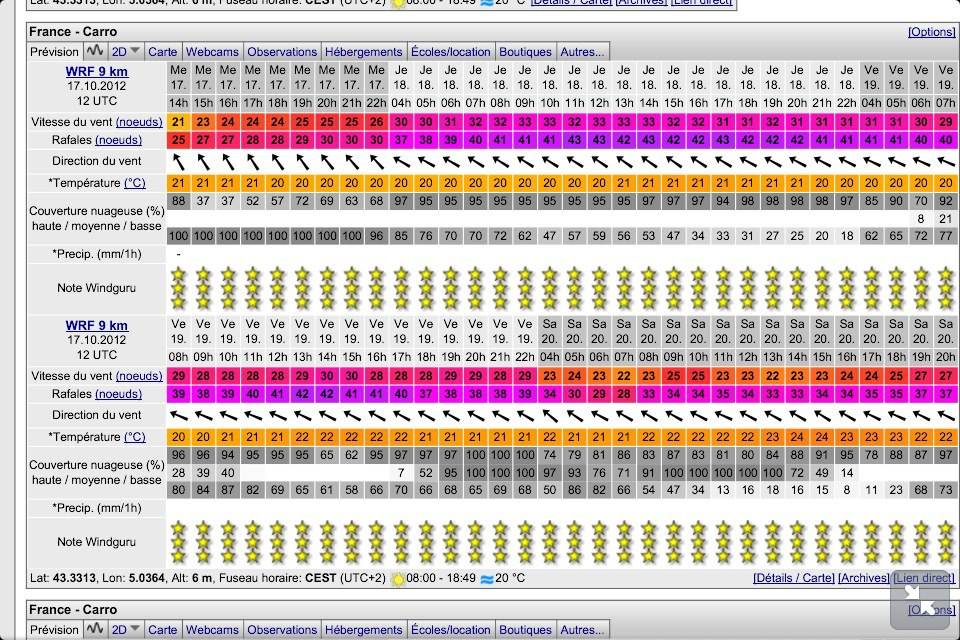Click the wind direction arrow for Ve 19 08h

point(178,415)
